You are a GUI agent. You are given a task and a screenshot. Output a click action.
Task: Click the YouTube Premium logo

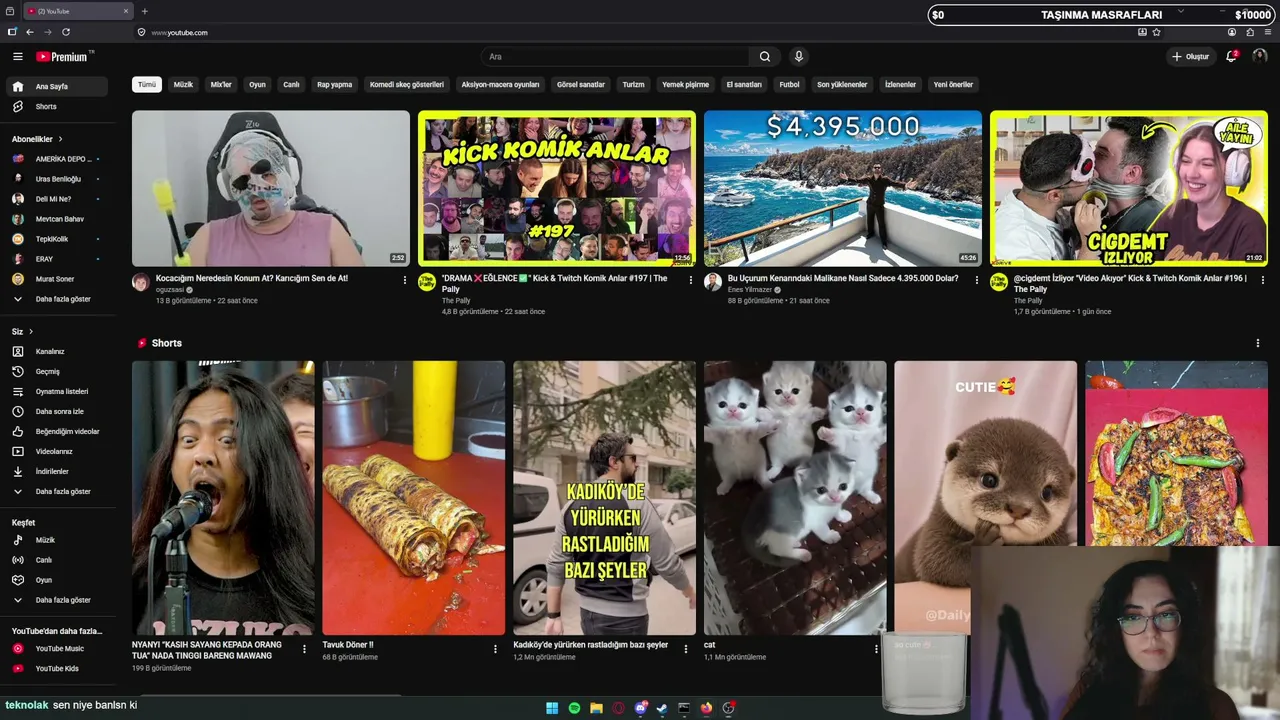coord(64,57)
